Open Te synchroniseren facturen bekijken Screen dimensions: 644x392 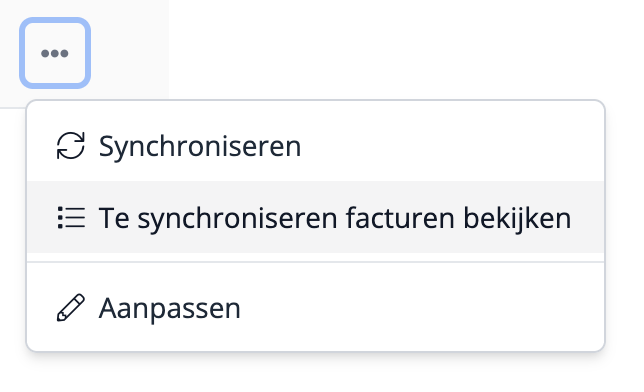315,217
